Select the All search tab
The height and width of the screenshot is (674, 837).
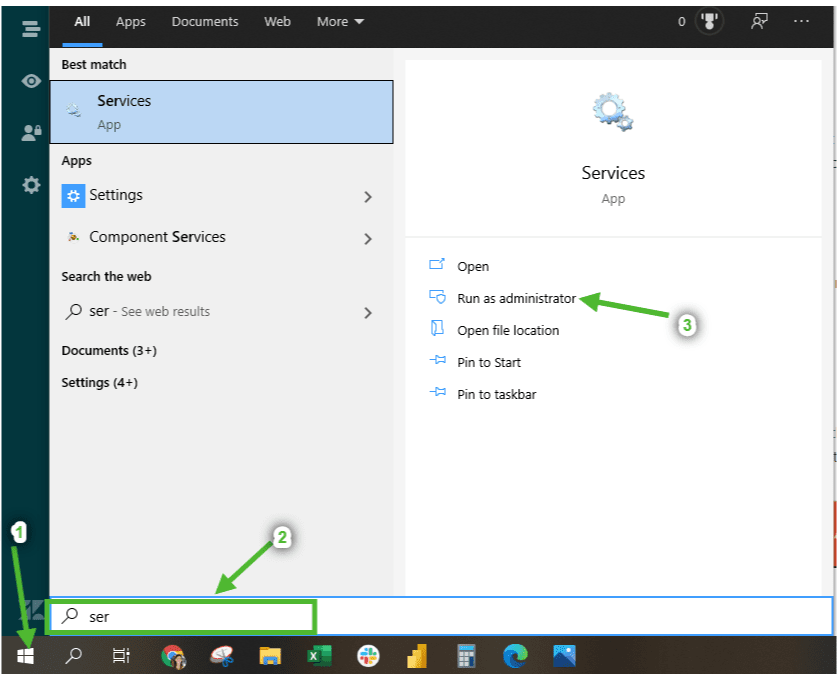(82, 22)
